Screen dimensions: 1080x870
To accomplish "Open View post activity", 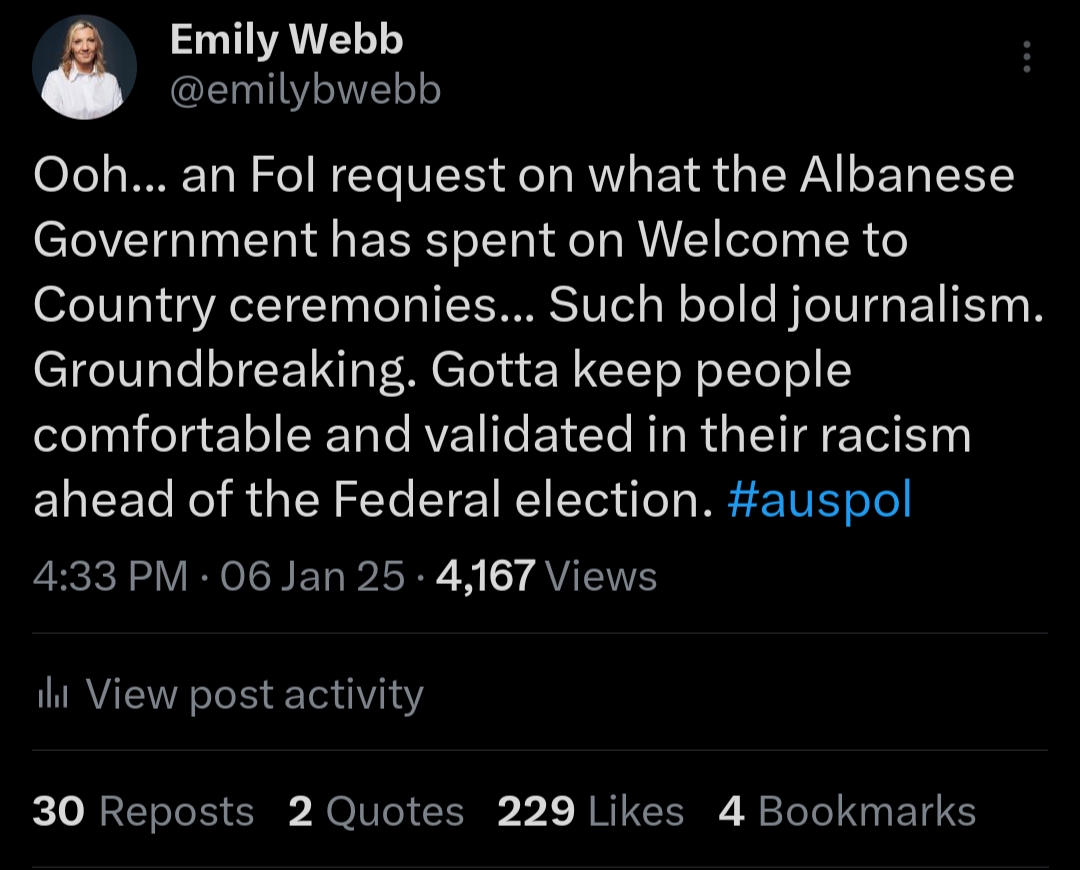I will [x=254, y=694].
